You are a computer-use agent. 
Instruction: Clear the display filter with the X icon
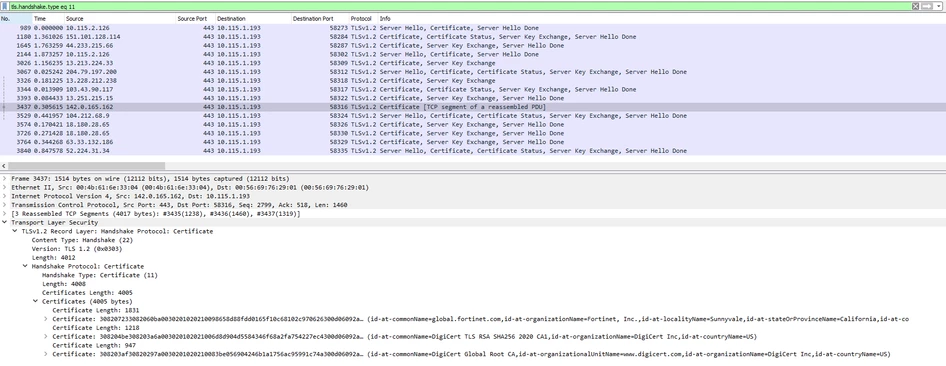tap(915, 5)
